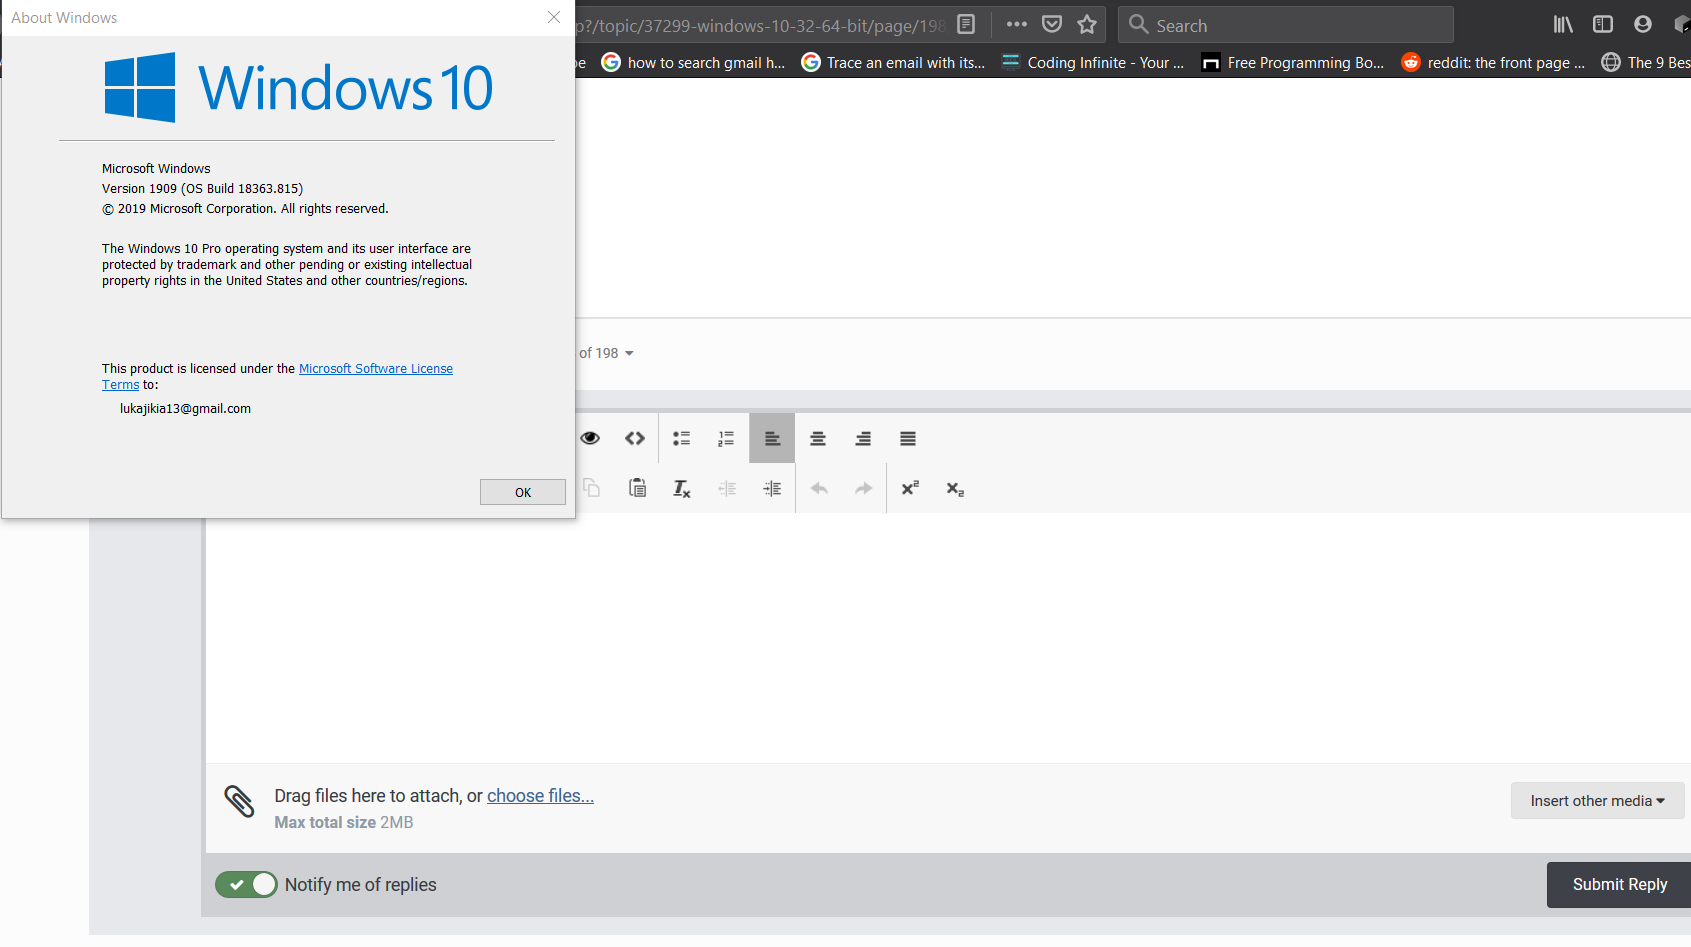
Task: Open the Coding Infinite bookmark
Action: (1093, 62)
